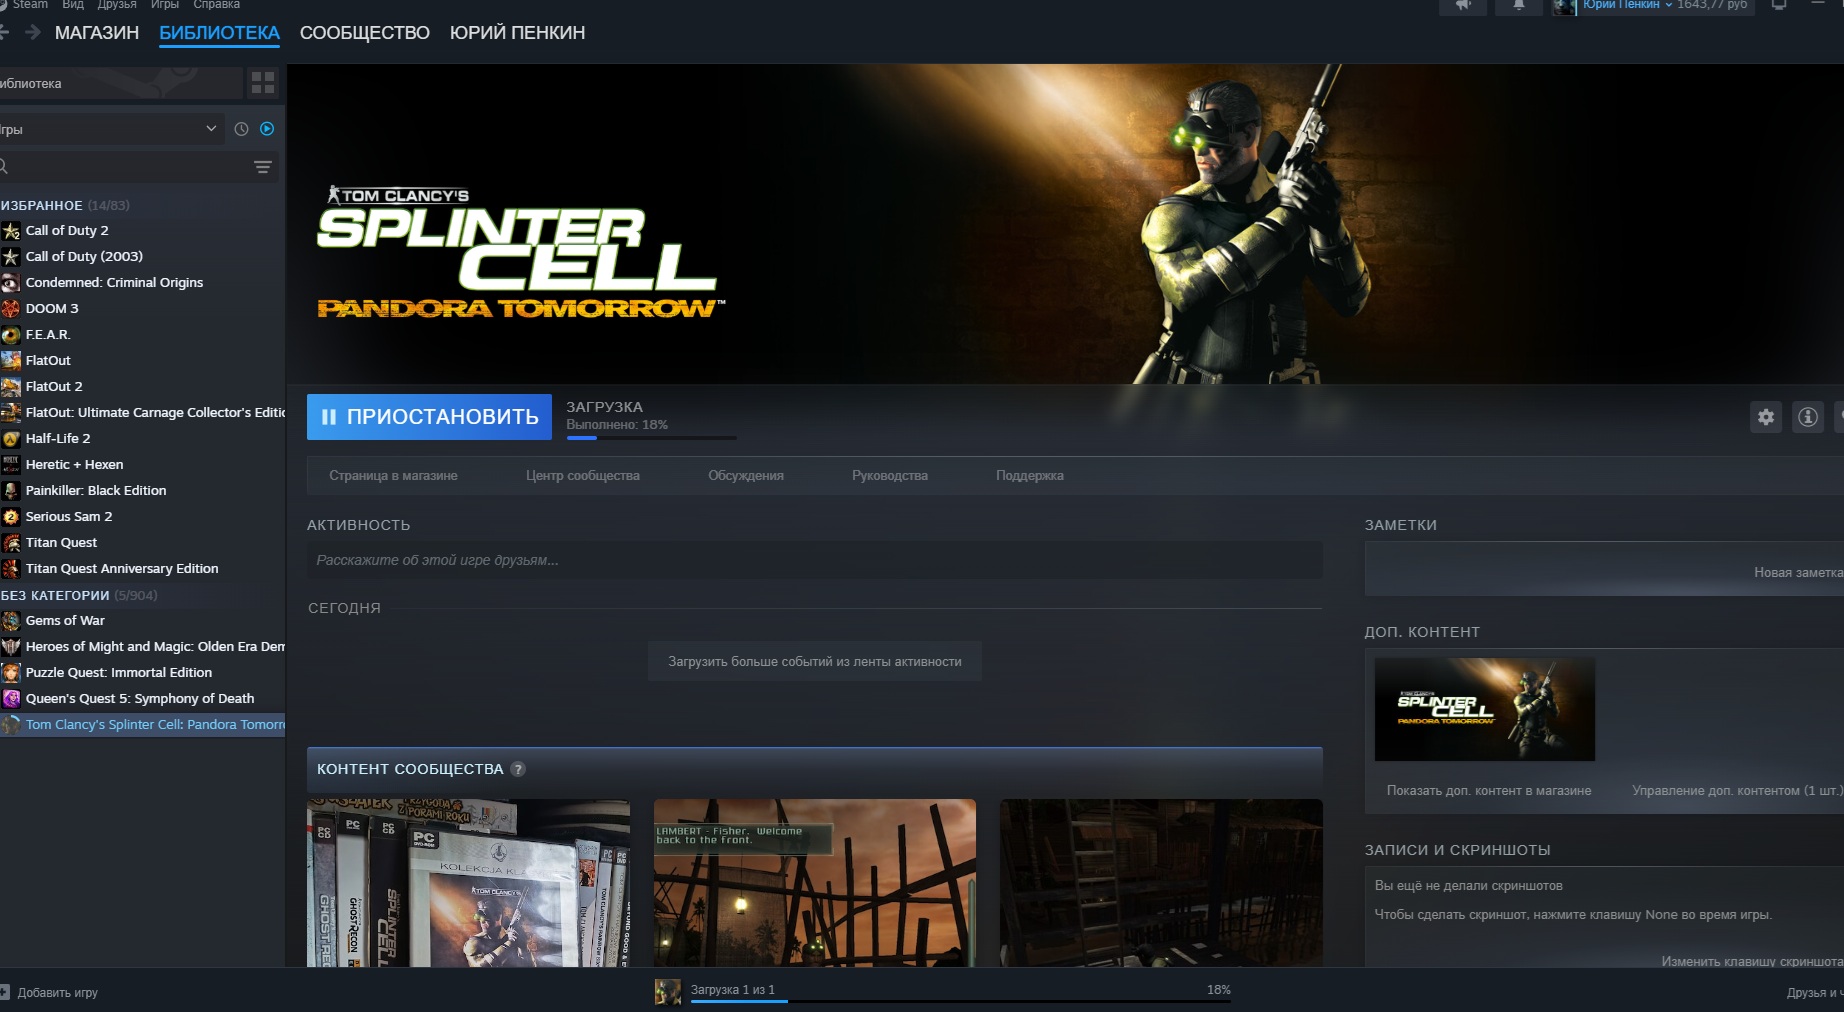Select Heroes of Might and Magic: Olden Era
Viewport: 1844px width, 1012px height.
point(142,647)
